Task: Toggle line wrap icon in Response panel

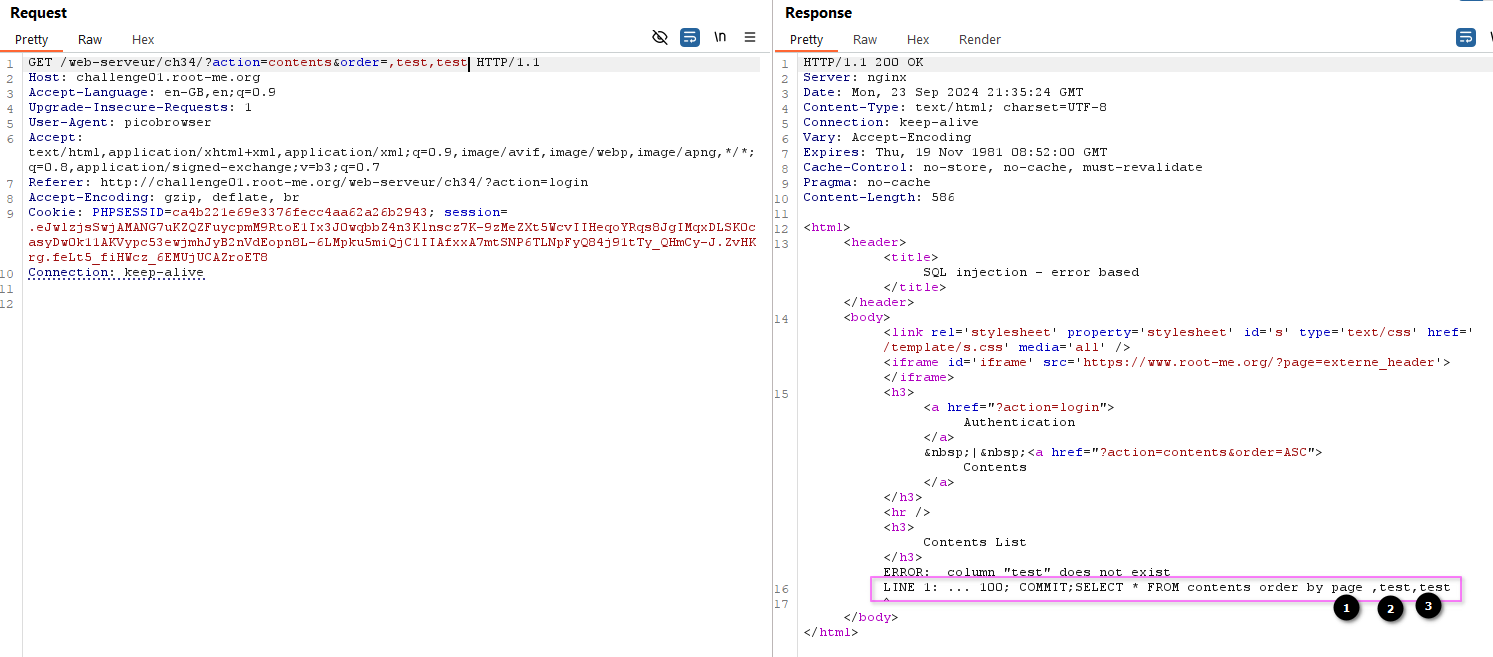Action: click(x=1465, y=38)
